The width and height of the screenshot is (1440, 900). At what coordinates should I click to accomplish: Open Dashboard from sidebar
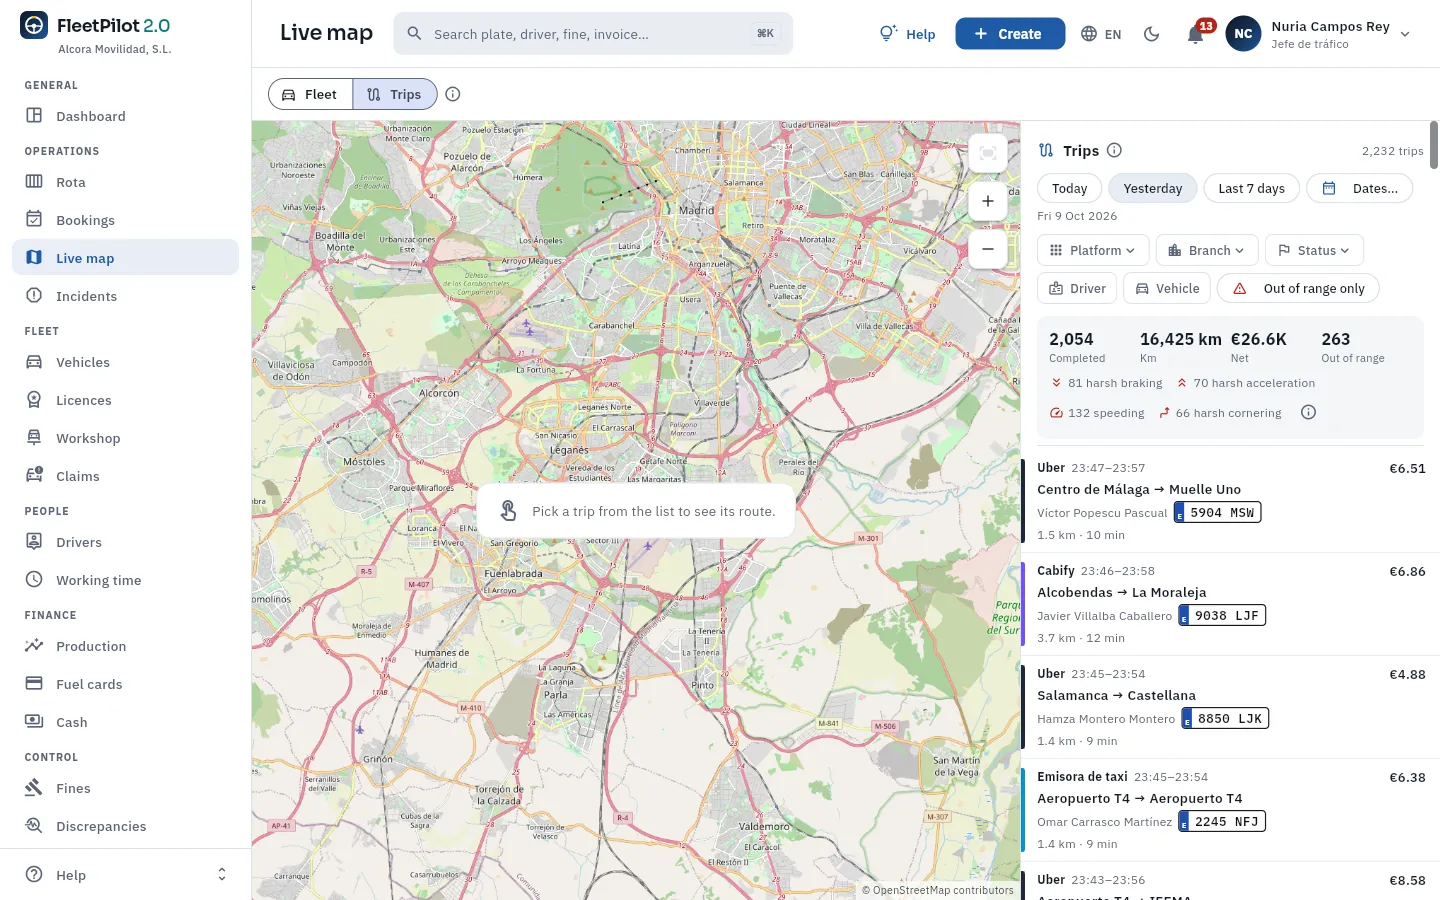125,116
